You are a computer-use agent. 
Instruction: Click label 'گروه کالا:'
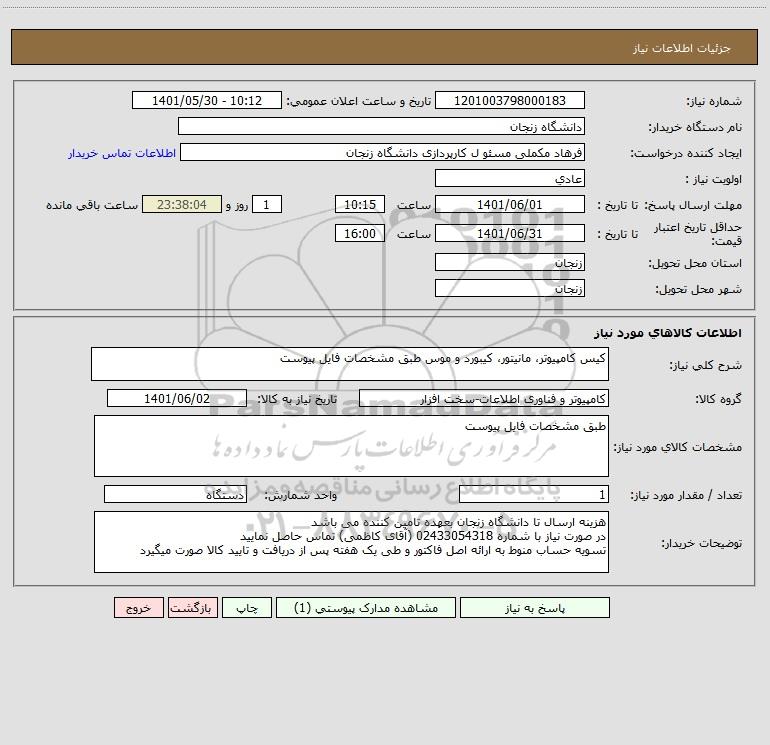point(718,400)
